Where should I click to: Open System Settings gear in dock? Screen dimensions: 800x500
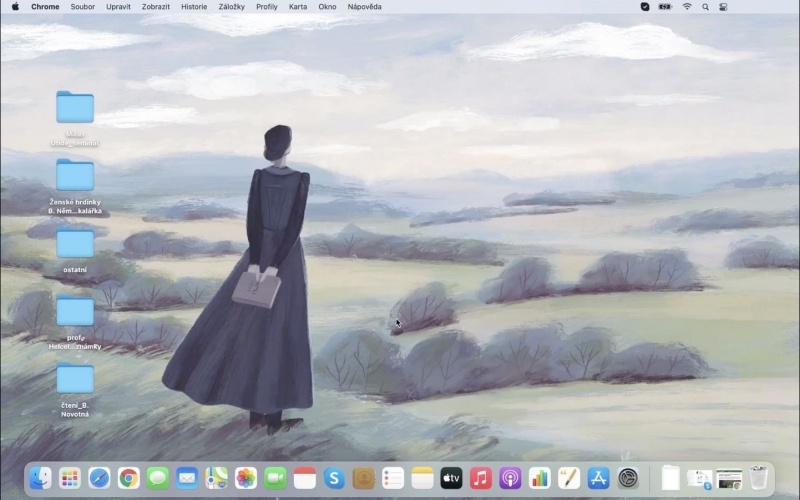[x=628, y=478]
